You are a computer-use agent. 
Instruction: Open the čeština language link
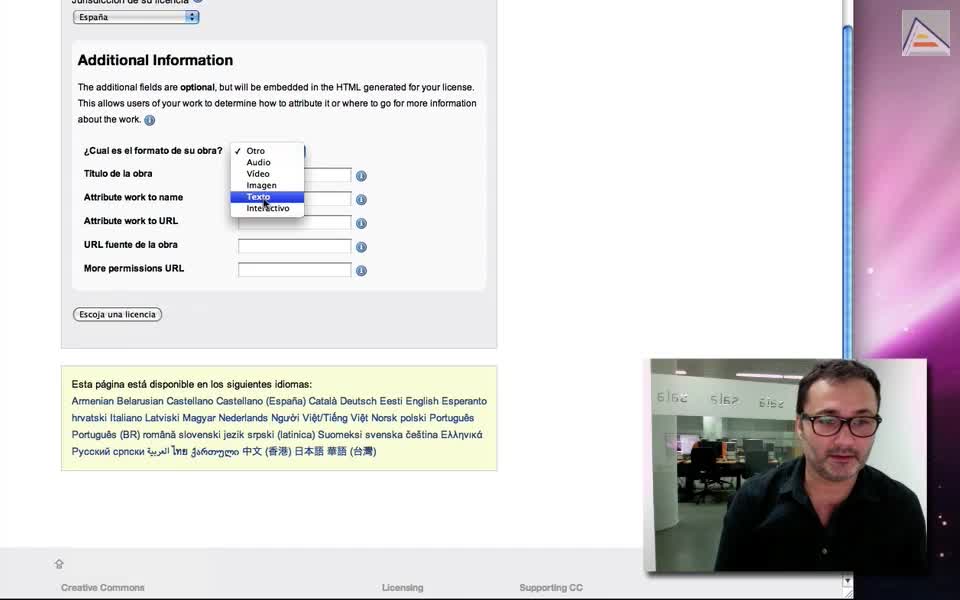point(422,435)
